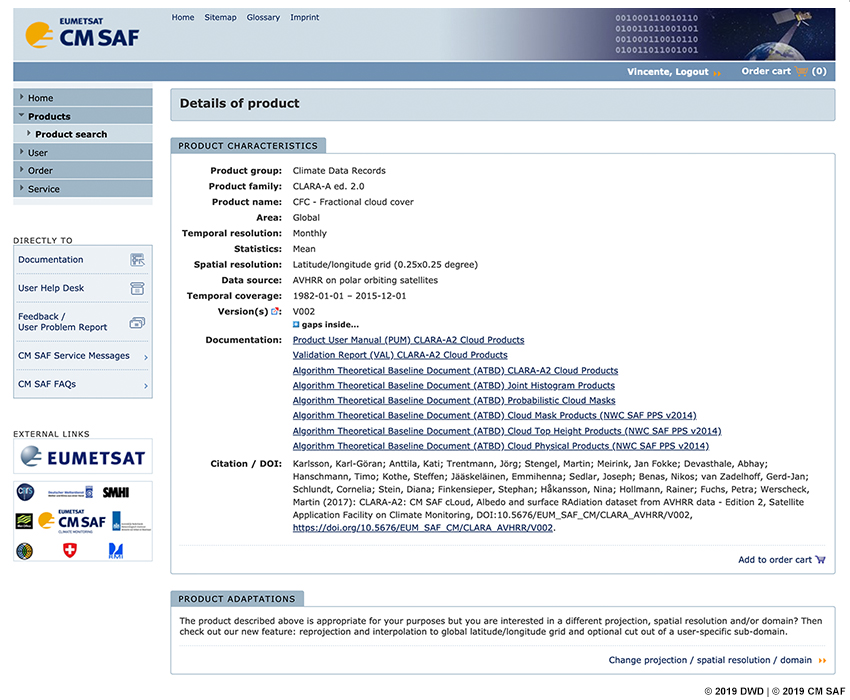Open Product search in sidebar
Image resolution: width=850 pixels, height=700 pixels.
[83, 134]
